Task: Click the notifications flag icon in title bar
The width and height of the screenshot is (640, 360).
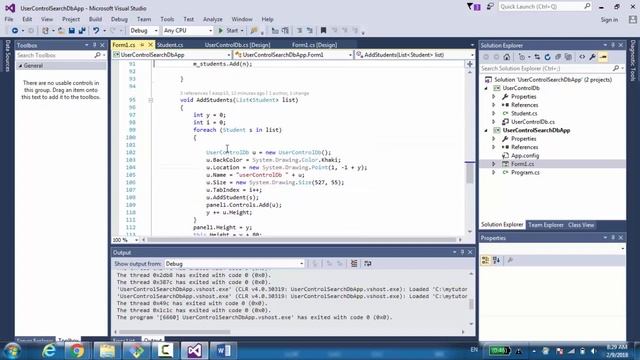Action: point(473,7)
